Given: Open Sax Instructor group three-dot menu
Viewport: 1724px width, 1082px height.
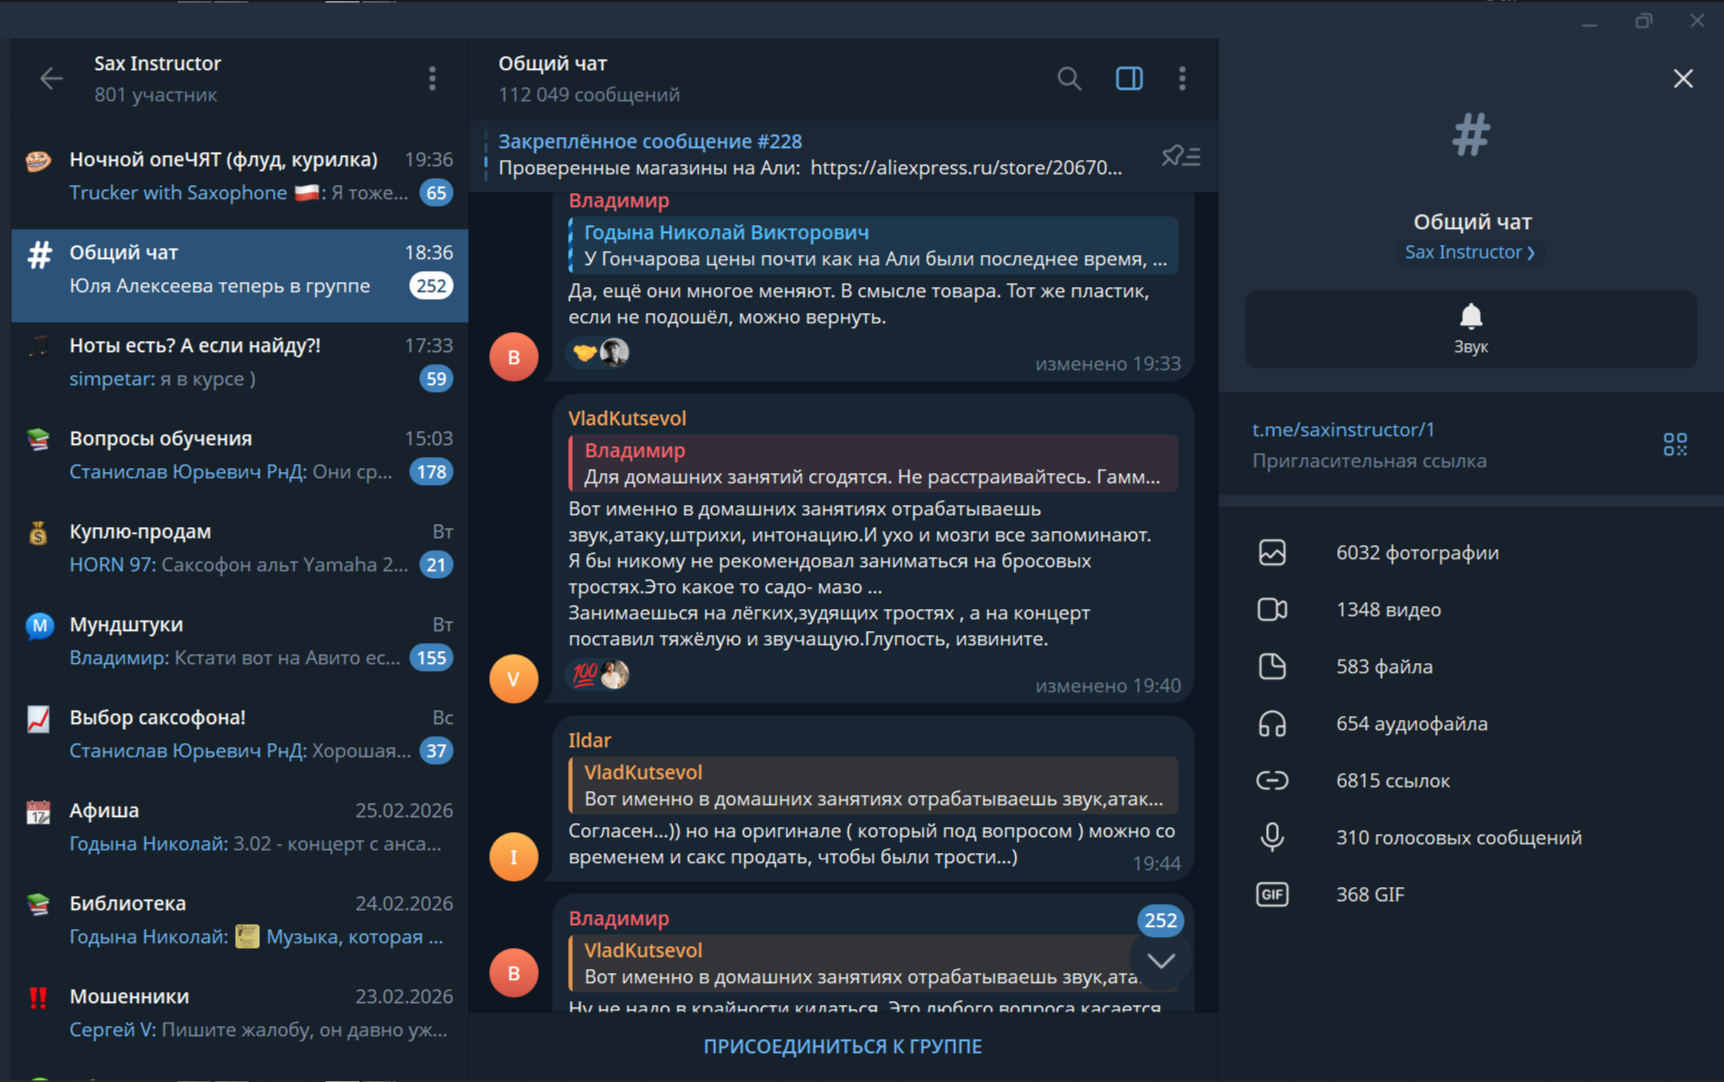Looking at the screenshot, I should [x=432, y=79].
